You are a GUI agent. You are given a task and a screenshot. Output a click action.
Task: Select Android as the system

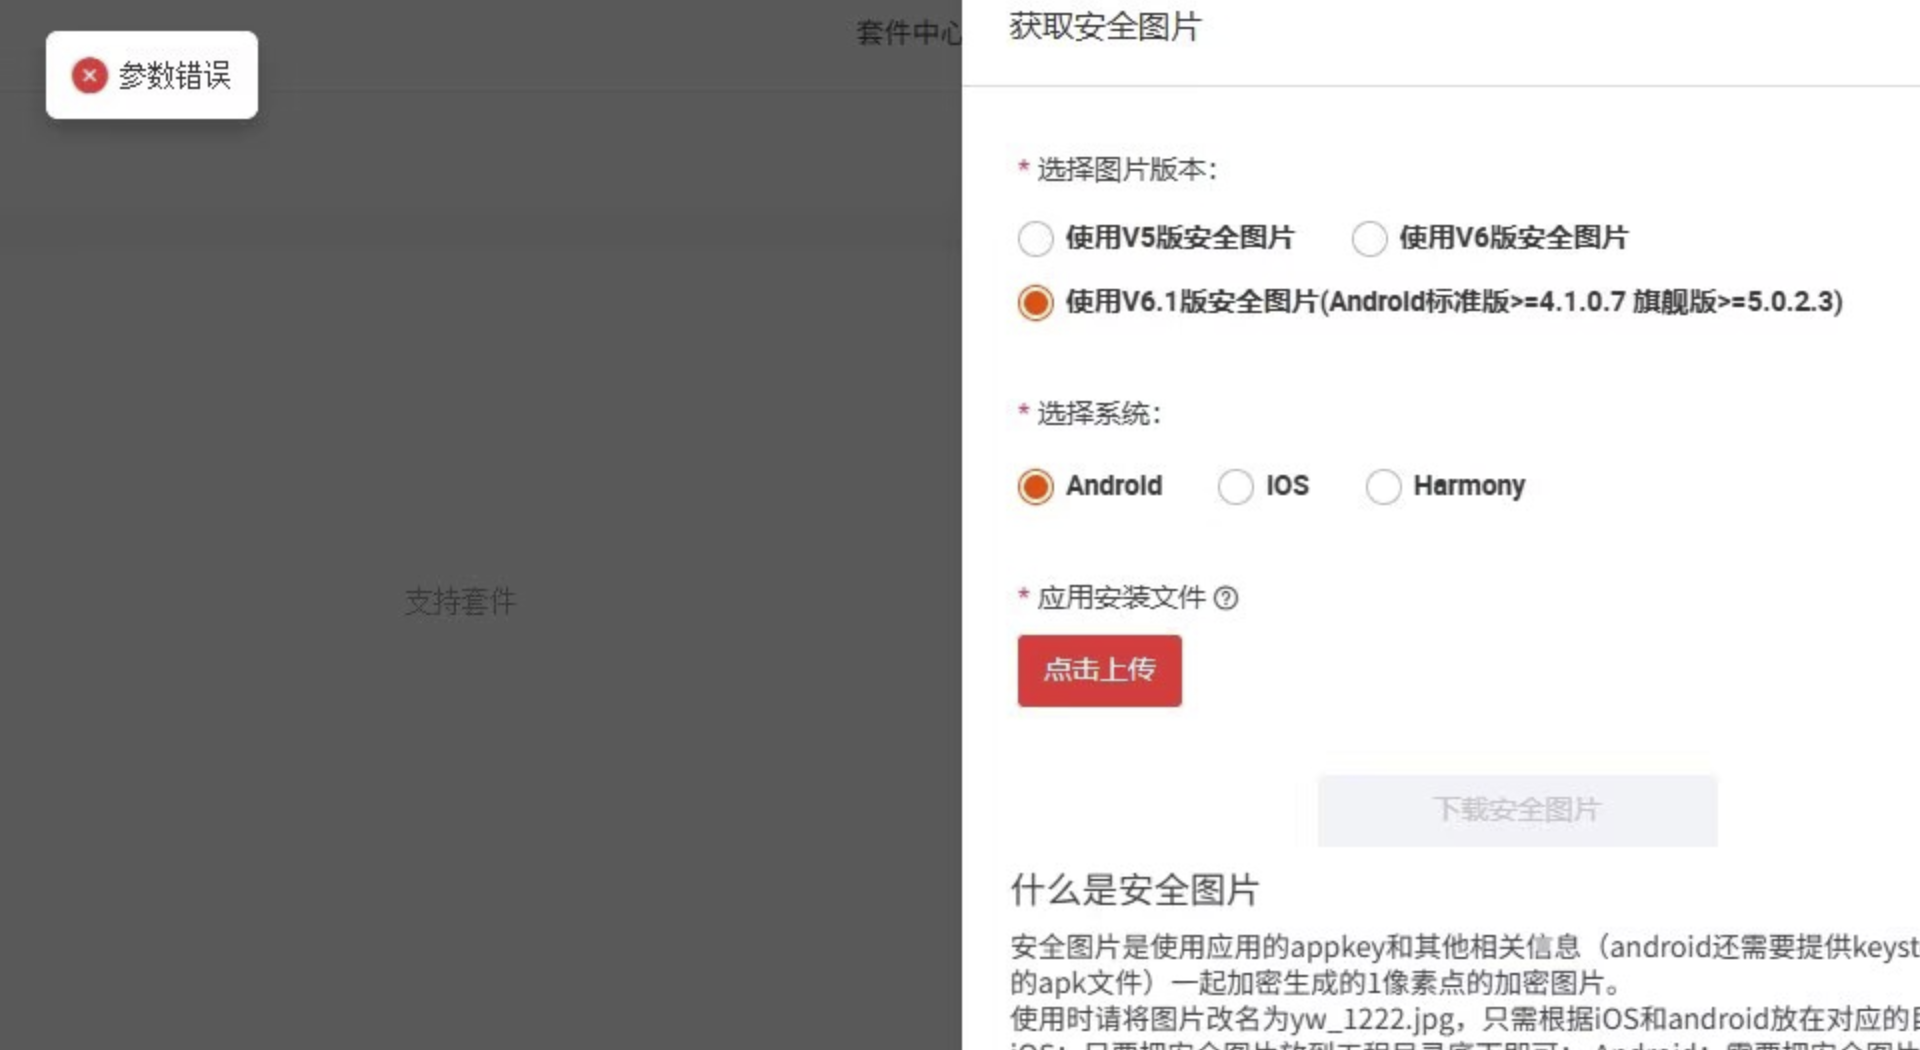pyautogui.click(x=1036, y=487)
